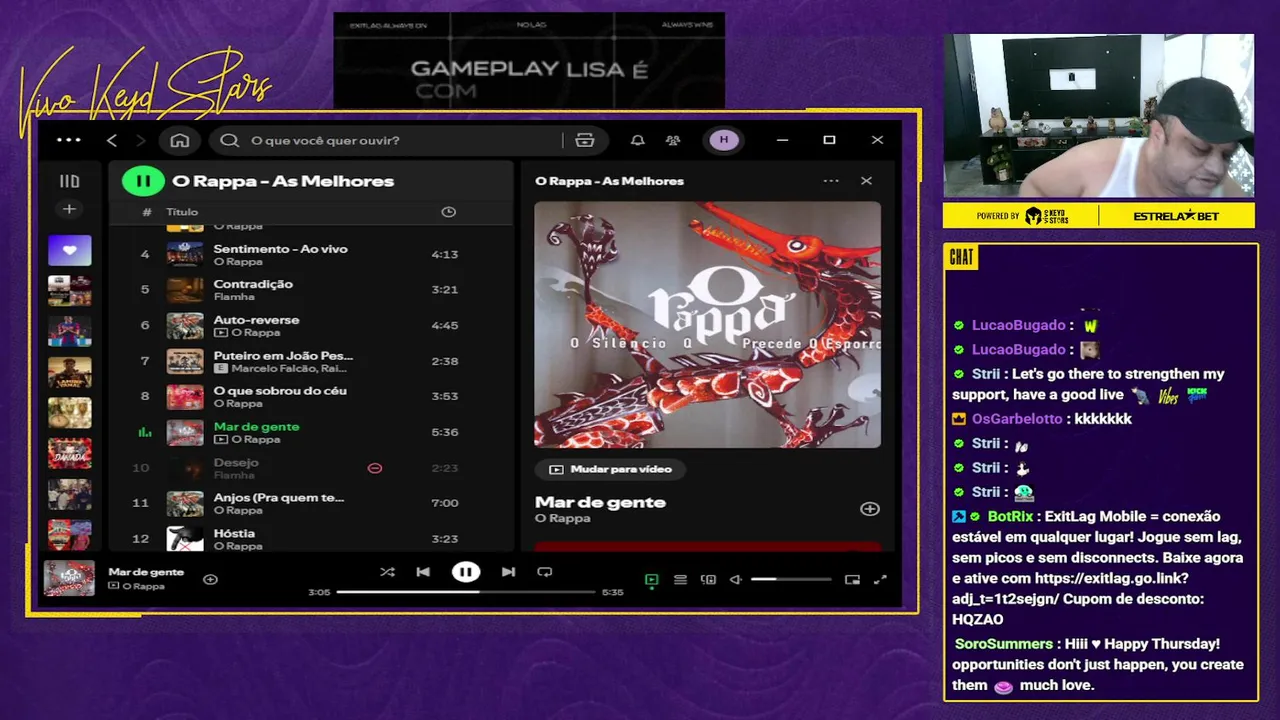Viewport: 1280px width, 720px height.
Task: Open the notifications bell
Action: click(637, 140)
